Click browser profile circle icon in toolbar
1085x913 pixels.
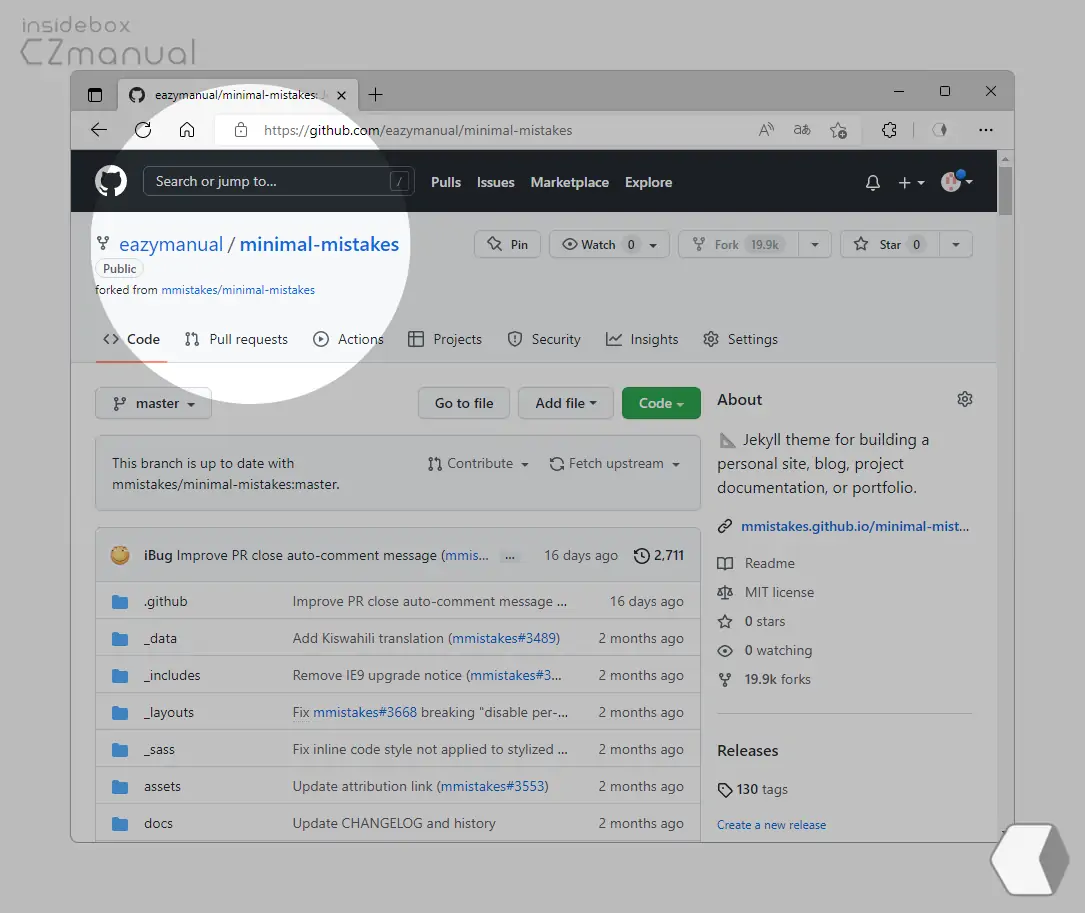pyautogui.click(x=939, y=130)
